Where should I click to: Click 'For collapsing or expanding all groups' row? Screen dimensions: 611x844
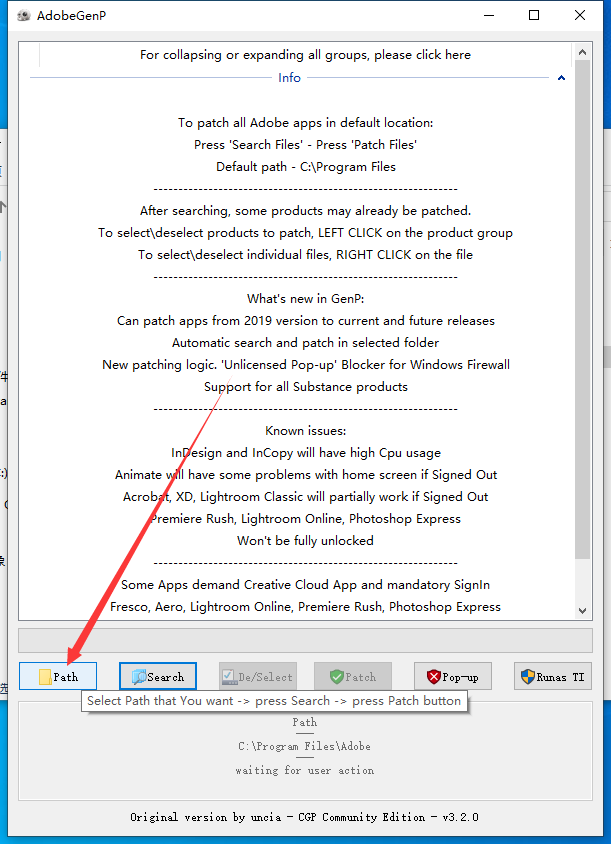tap(305, 55)
